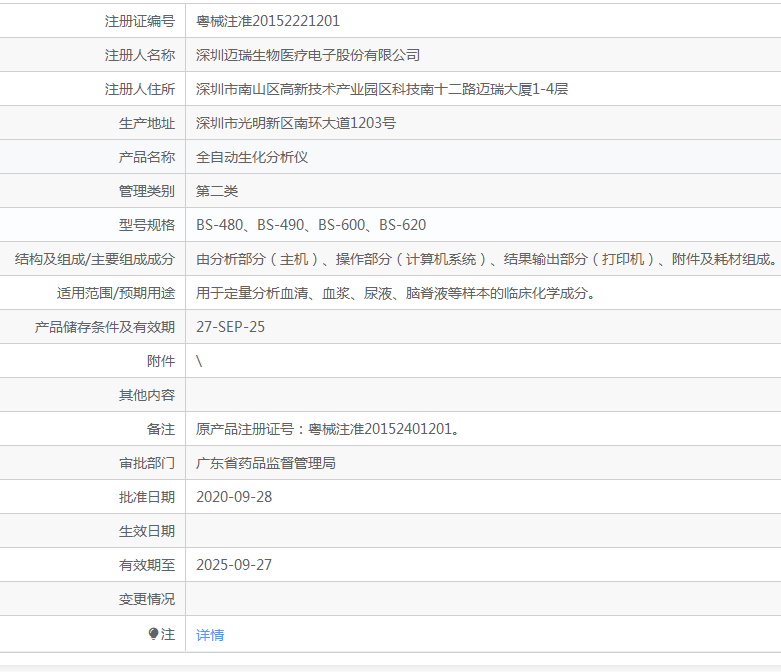Select approval date 2020-09-28
781x672 pixels.
pyautogui.click(x=234, y=497)
